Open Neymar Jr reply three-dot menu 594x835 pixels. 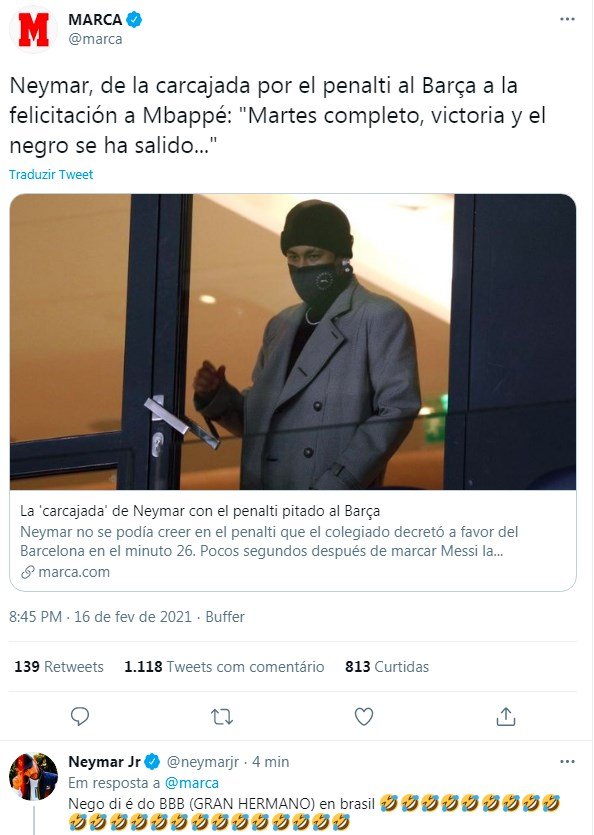[567, 762]
